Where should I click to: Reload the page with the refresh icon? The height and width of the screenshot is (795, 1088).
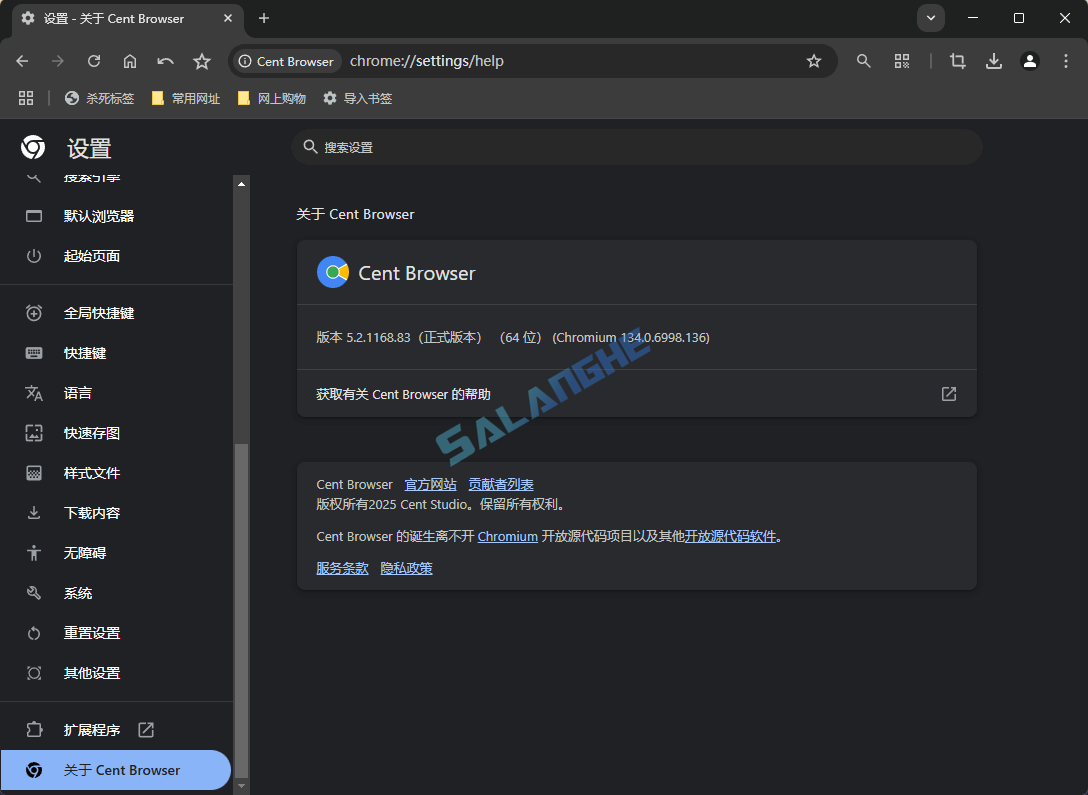94,61
